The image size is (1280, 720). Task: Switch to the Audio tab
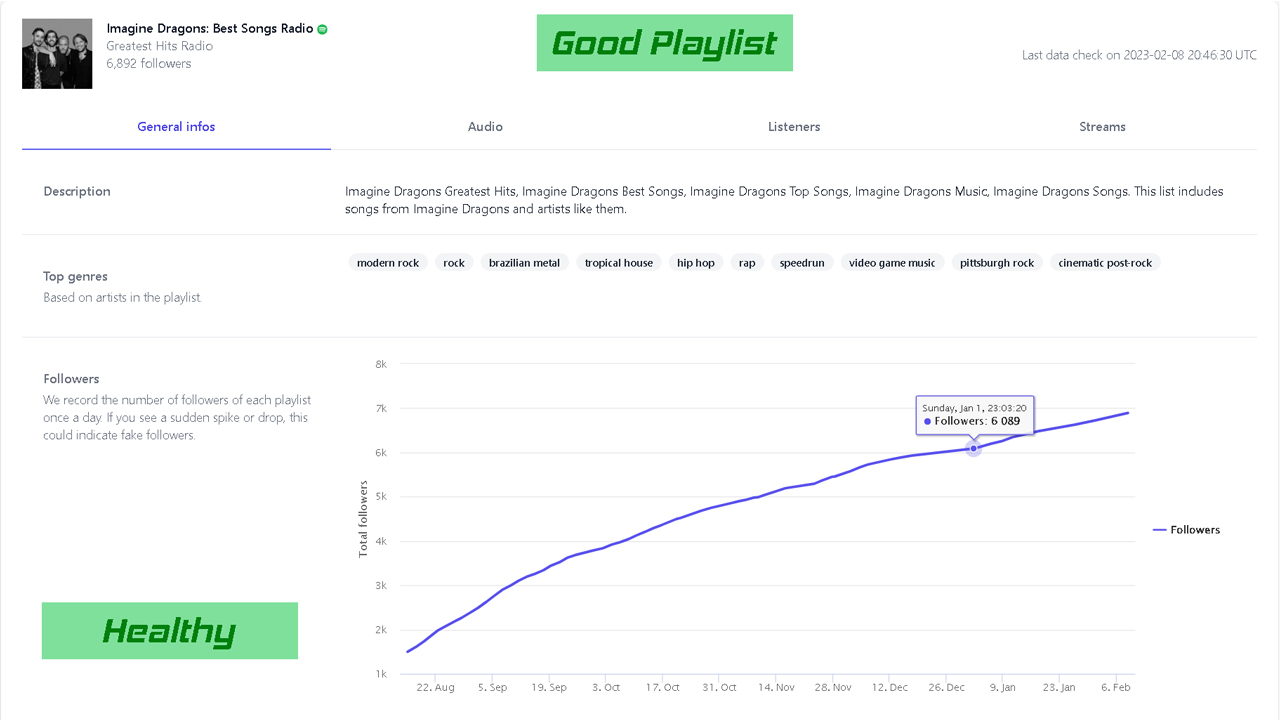click(x=485, y=127)
